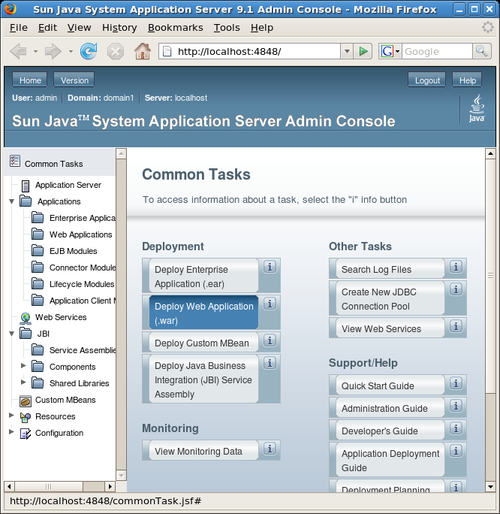This screenshot has width=500, height=514.
Task: Open info for Administration Guide
Action: tap(456, 406)
